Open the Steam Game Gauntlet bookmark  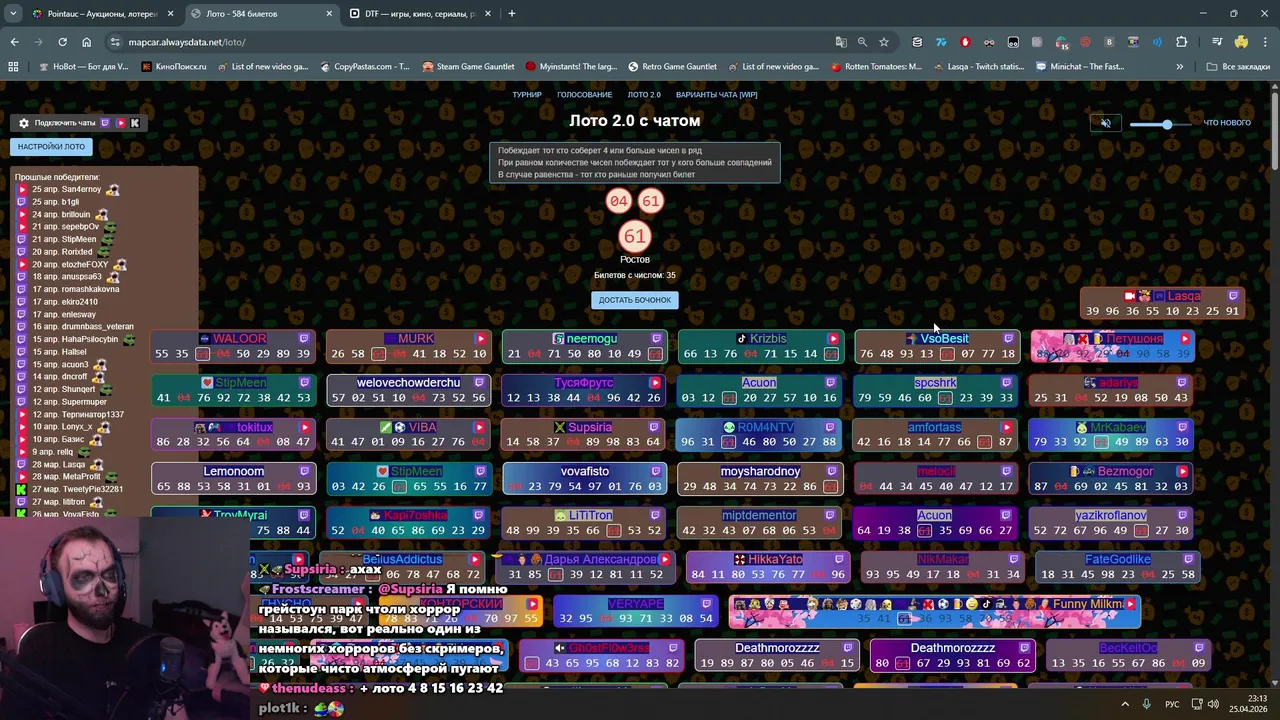(x=468, y=67)
